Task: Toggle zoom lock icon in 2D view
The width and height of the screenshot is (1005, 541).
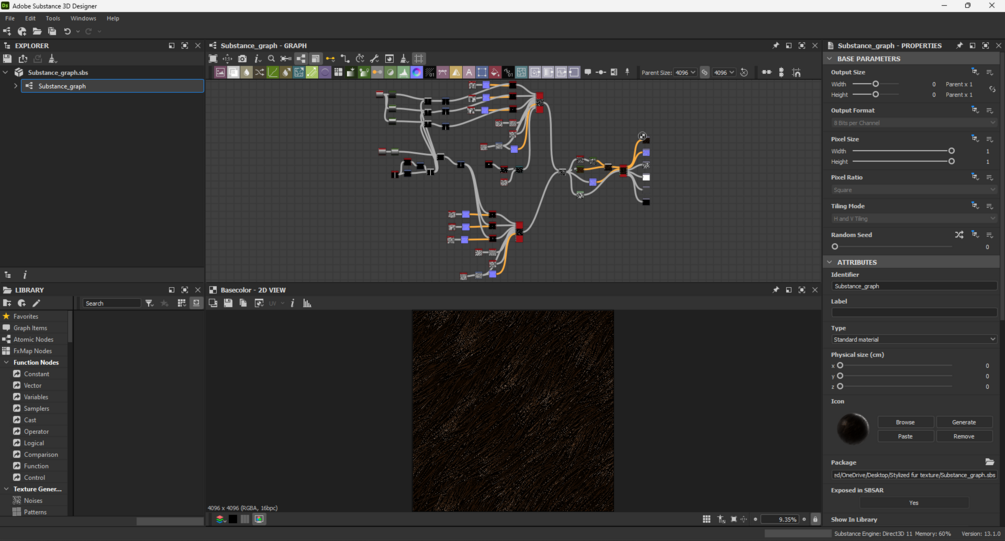Action: pyautogui.click(x=815, y=519)
